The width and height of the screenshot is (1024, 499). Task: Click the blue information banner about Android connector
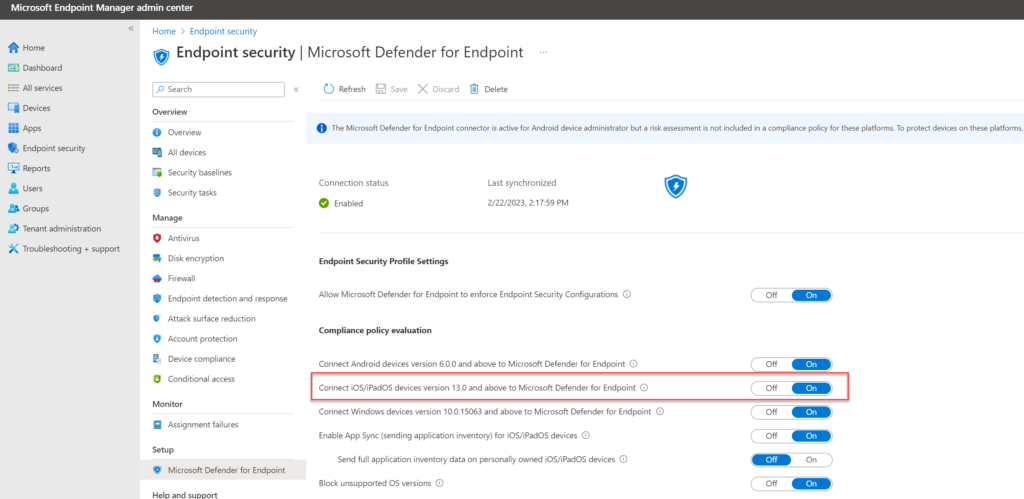point(665,128)
